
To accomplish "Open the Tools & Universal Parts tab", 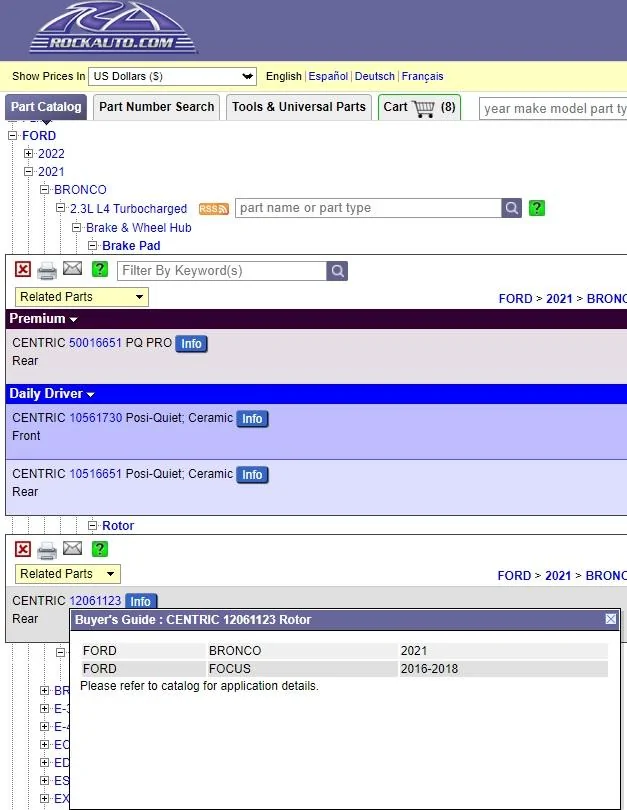I will click(299, 107).
